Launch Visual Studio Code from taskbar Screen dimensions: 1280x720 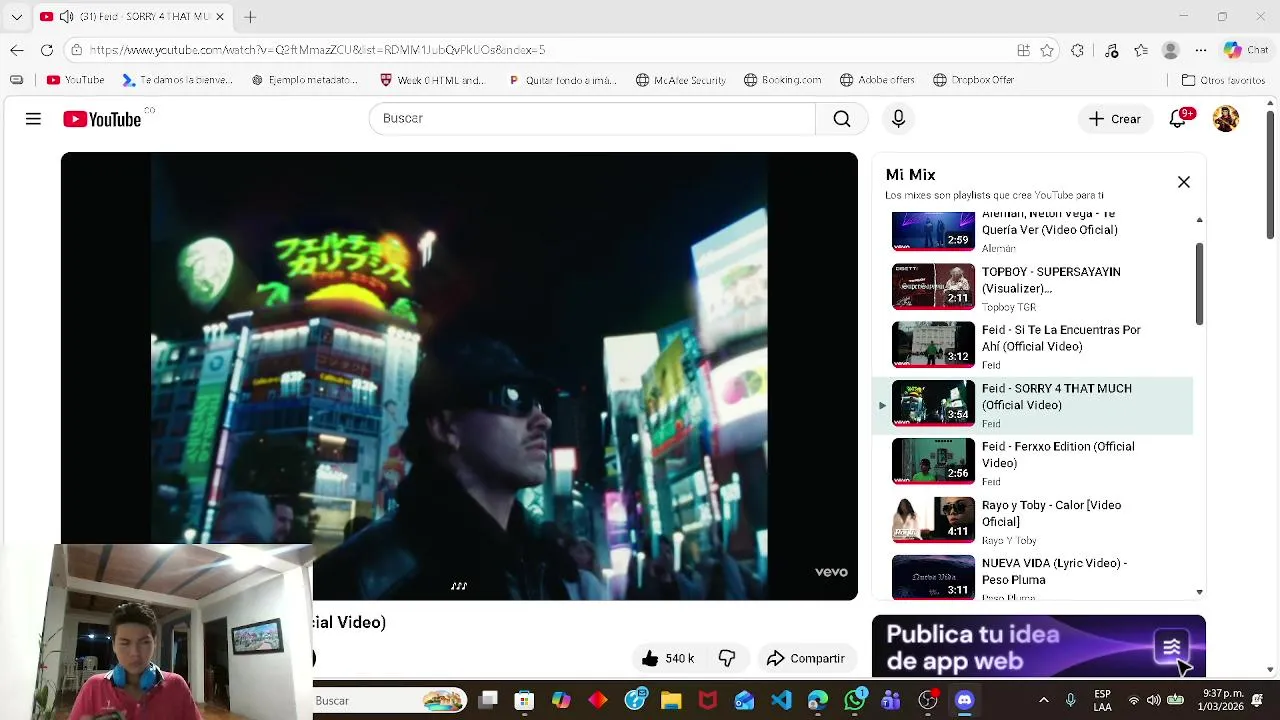click(781, 700)
